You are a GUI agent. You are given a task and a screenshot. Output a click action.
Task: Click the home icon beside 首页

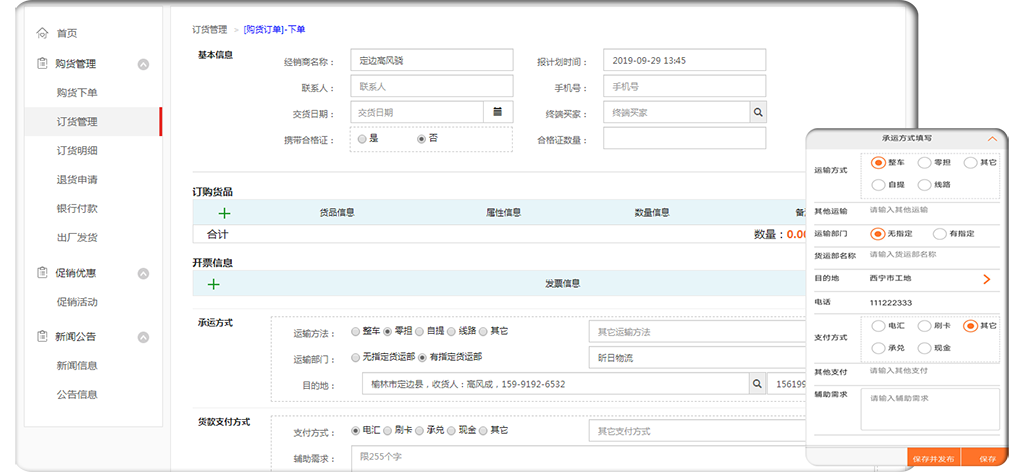coord(42,33)
